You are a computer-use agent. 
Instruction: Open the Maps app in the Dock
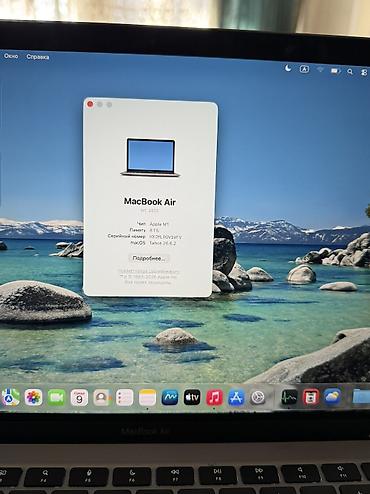click(10, 397)
